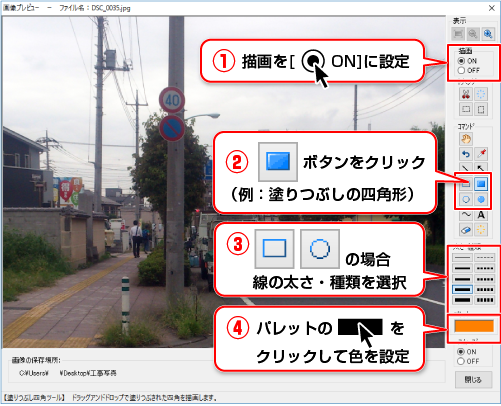
Task: Select ON radio nearest the 閉じる button
Action: [461, 352]
